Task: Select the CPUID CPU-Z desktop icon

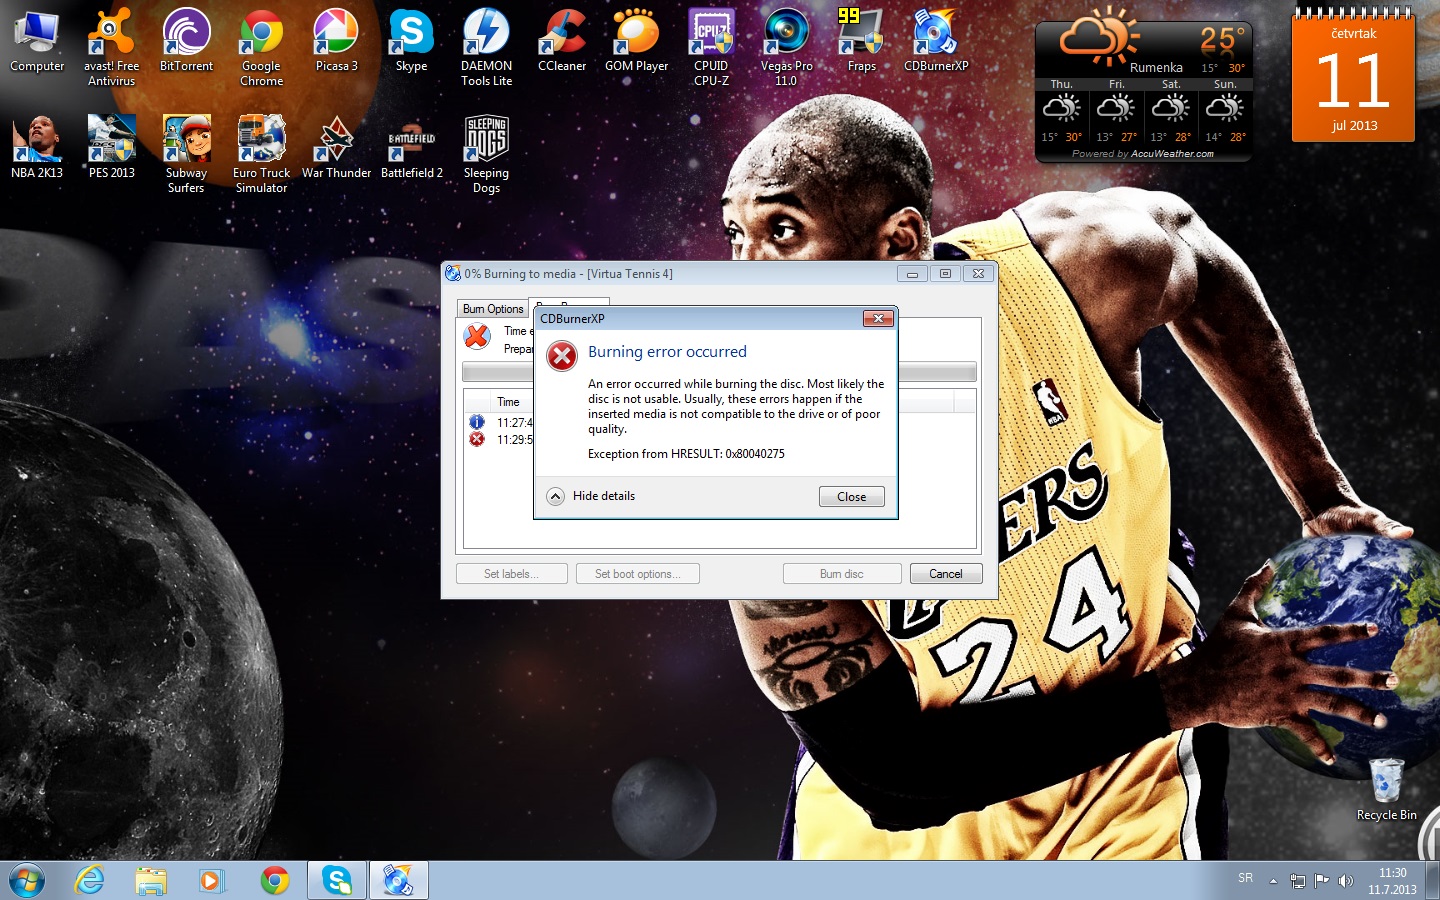Action: pyautogui.click(x=711, y=47)
